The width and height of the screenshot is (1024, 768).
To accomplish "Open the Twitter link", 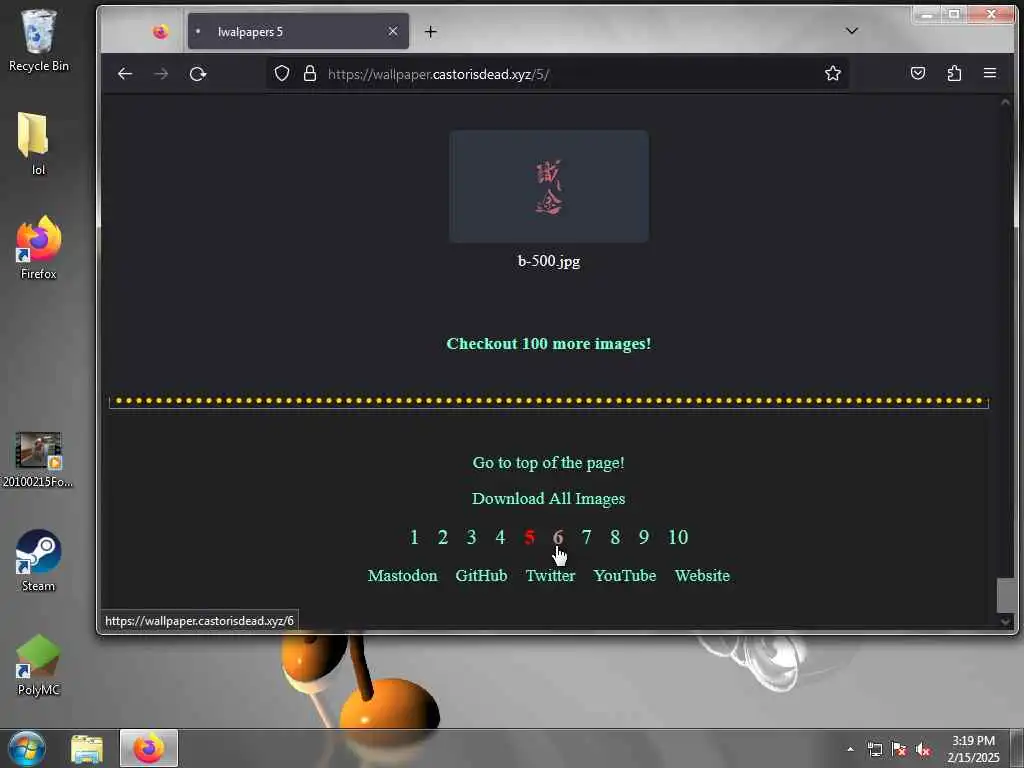I will point(551,575).
